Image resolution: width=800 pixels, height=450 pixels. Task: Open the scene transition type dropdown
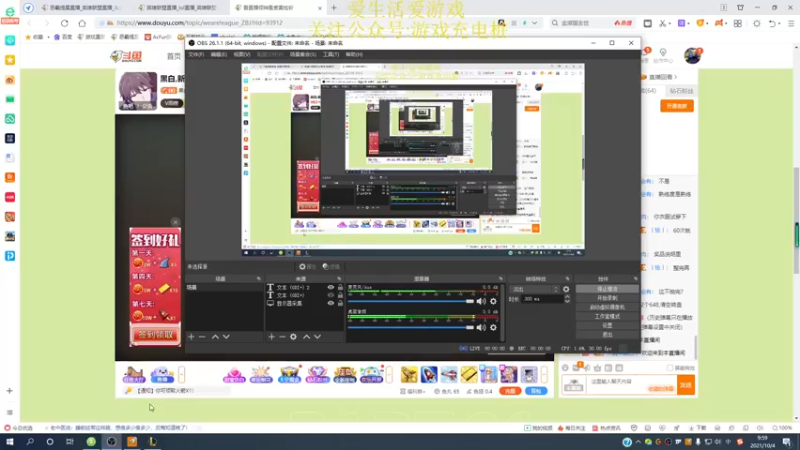tap(534, 289)
